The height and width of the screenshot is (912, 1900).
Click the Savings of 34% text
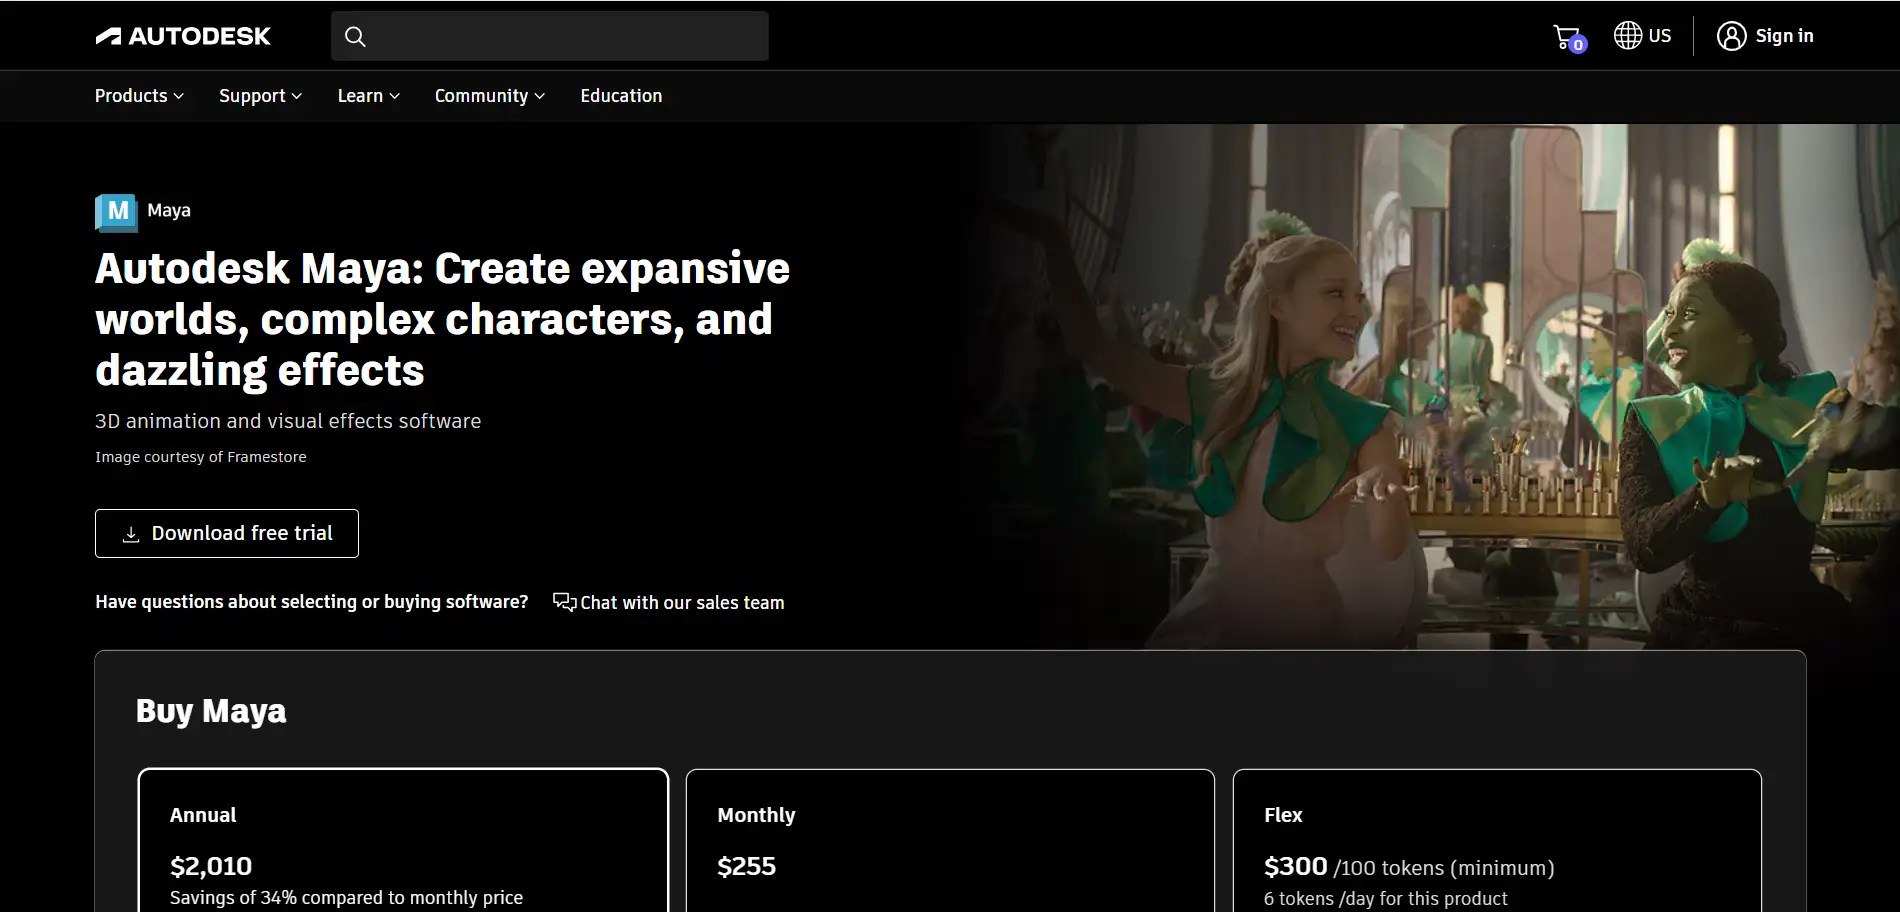tap(346, 898)
